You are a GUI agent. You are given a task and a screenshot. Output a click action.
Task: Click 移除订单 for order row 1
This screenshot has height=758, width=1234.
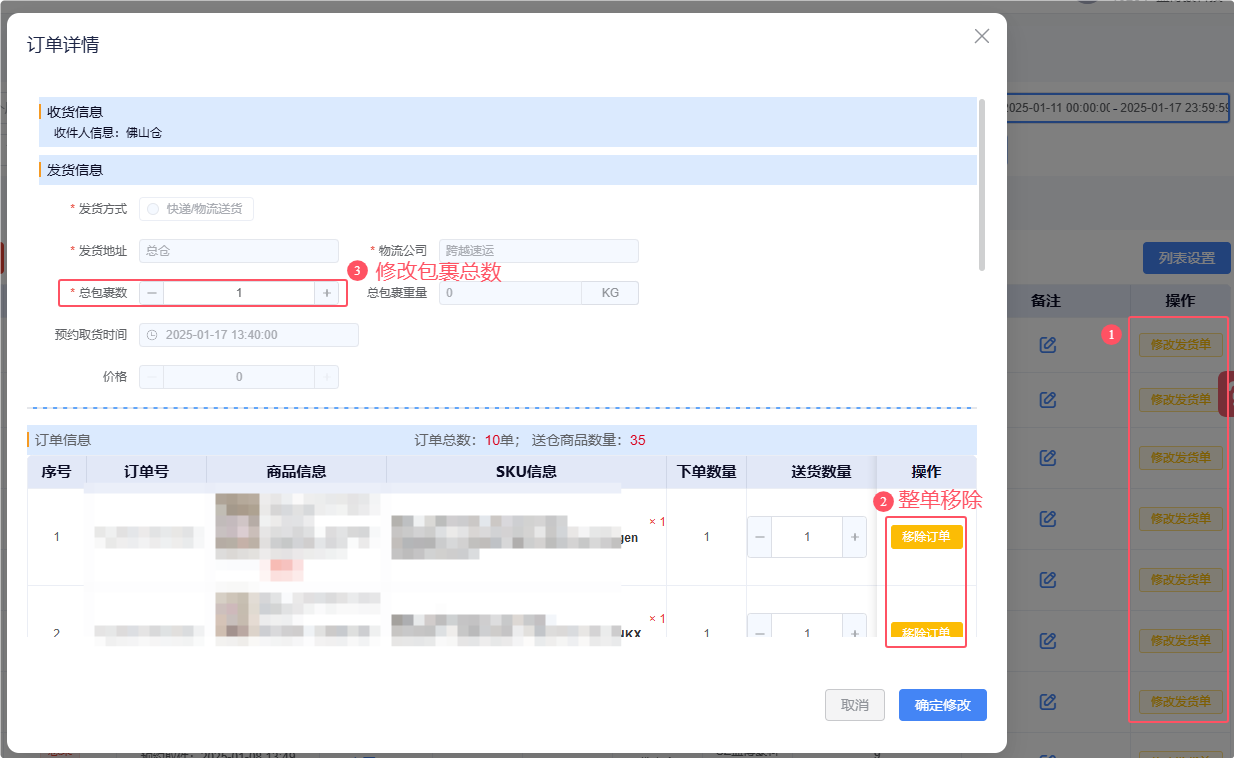click(x=926, y=537)
